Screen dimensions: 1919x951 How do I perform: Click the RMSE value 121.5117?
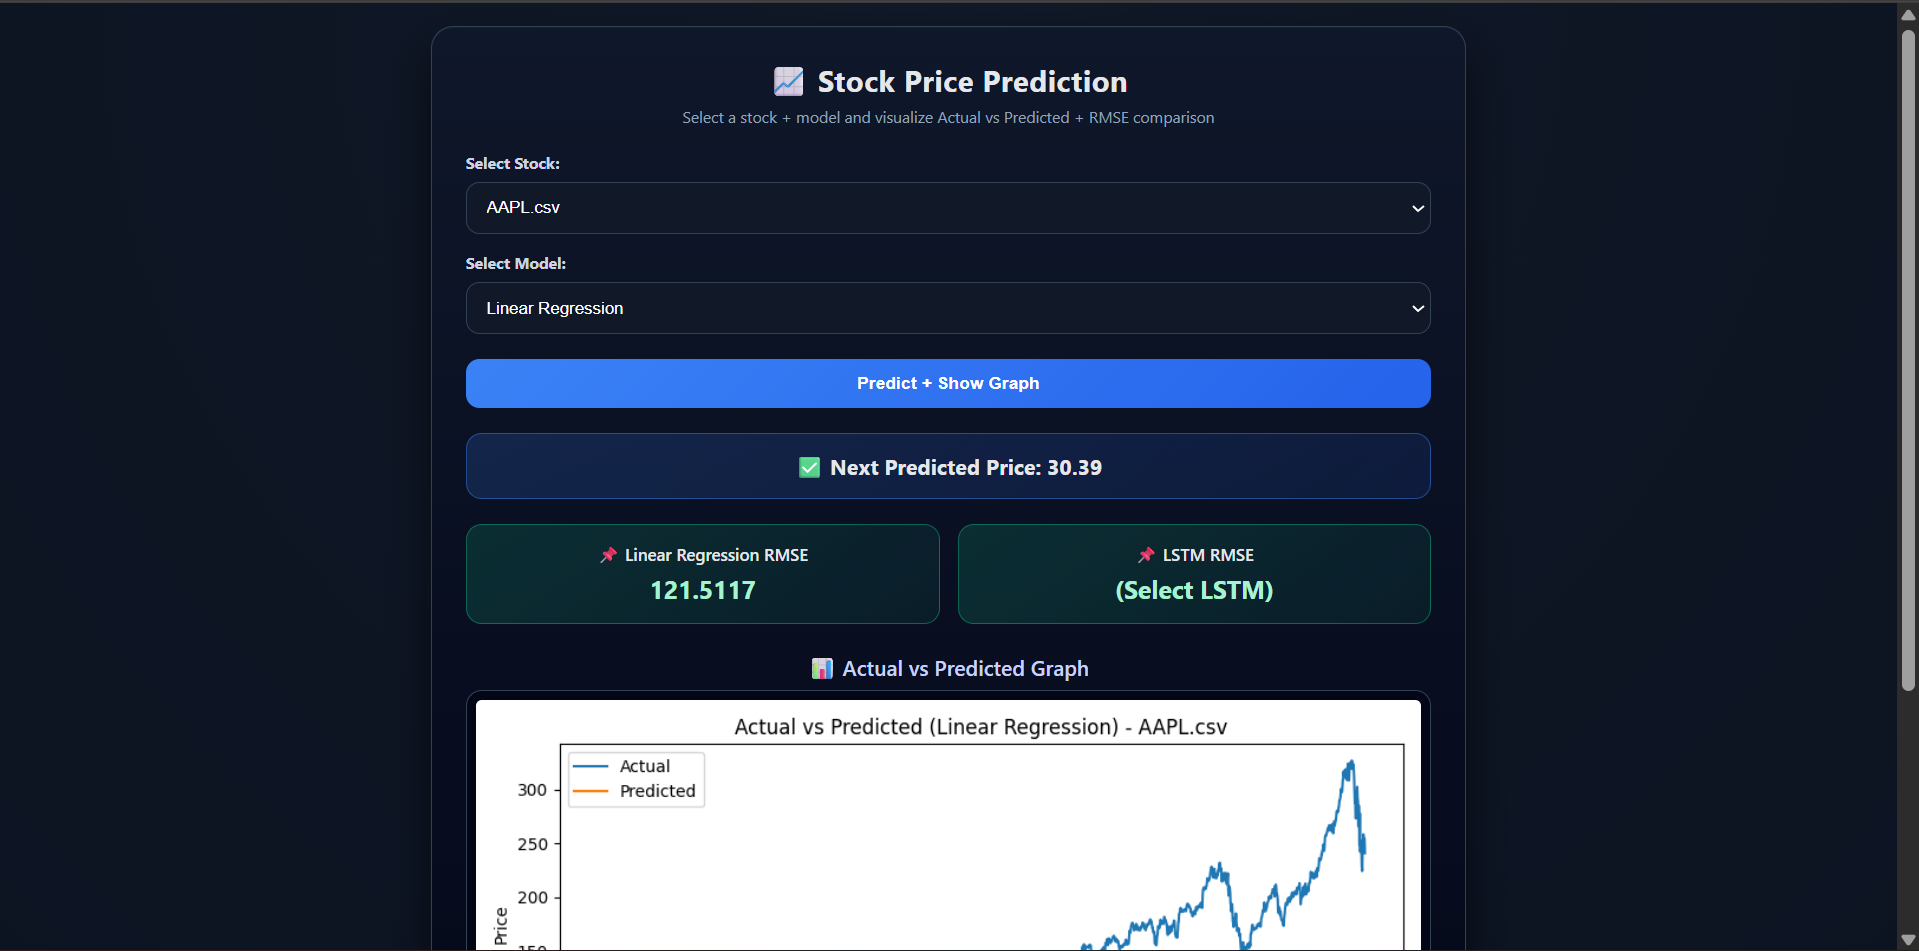coord(703,591)
